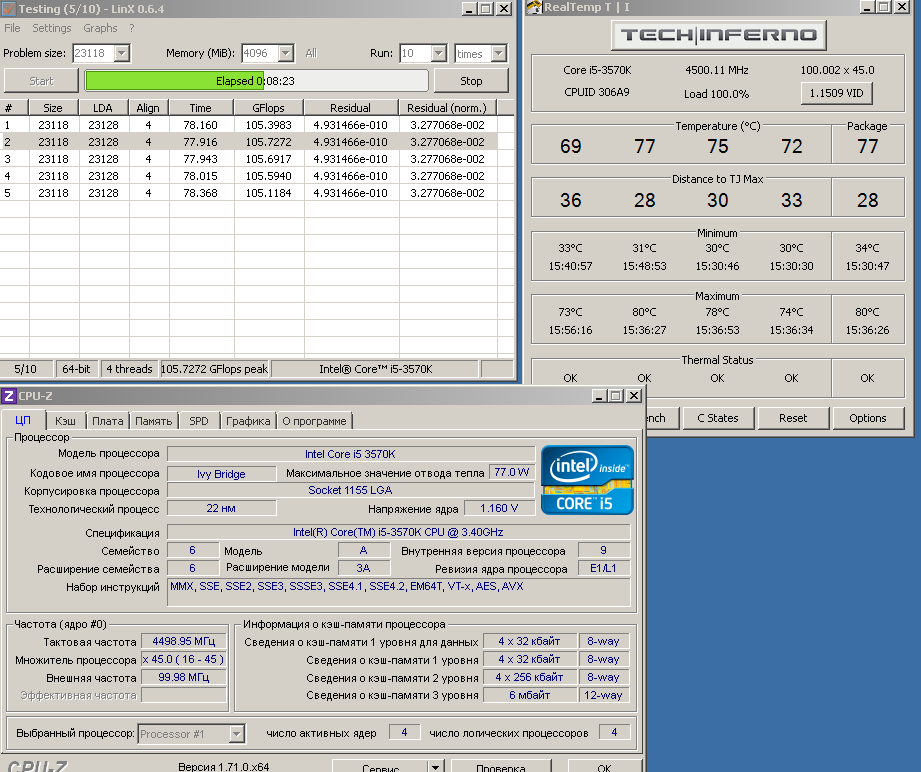
Task: Open the Settings menu in LinX
Action: (x=51, y=28)
